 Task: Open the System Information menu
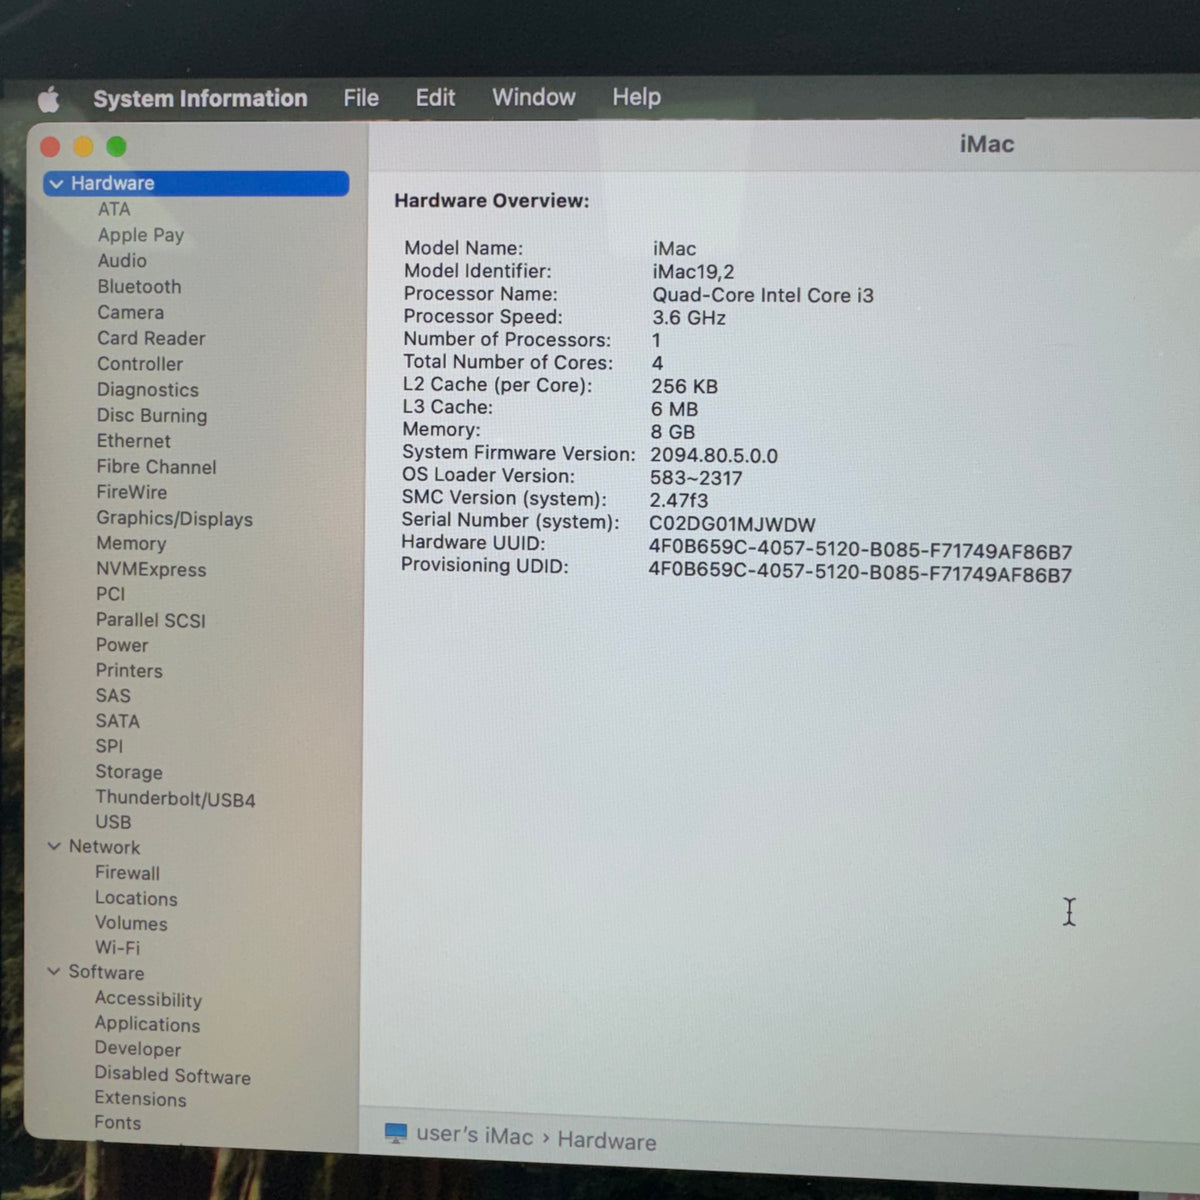click(x=200, y=98)
